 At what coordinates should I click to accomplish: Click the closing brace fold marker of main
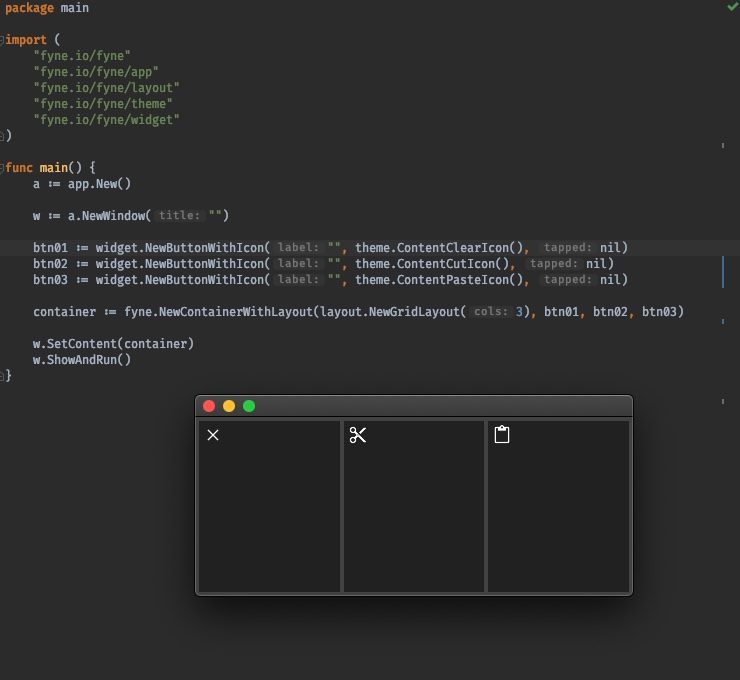[2, 376]
